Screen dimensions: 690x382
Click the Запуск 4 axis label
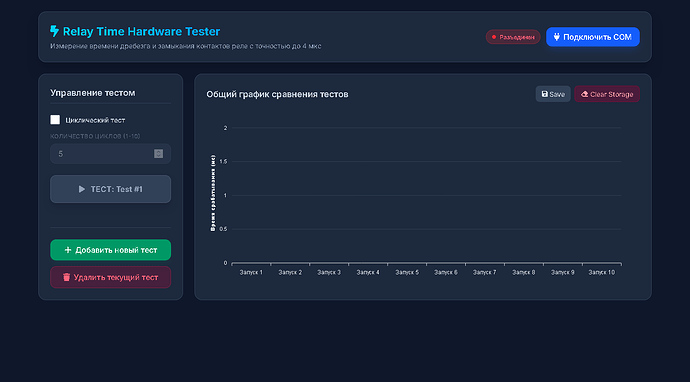(368, 272)
